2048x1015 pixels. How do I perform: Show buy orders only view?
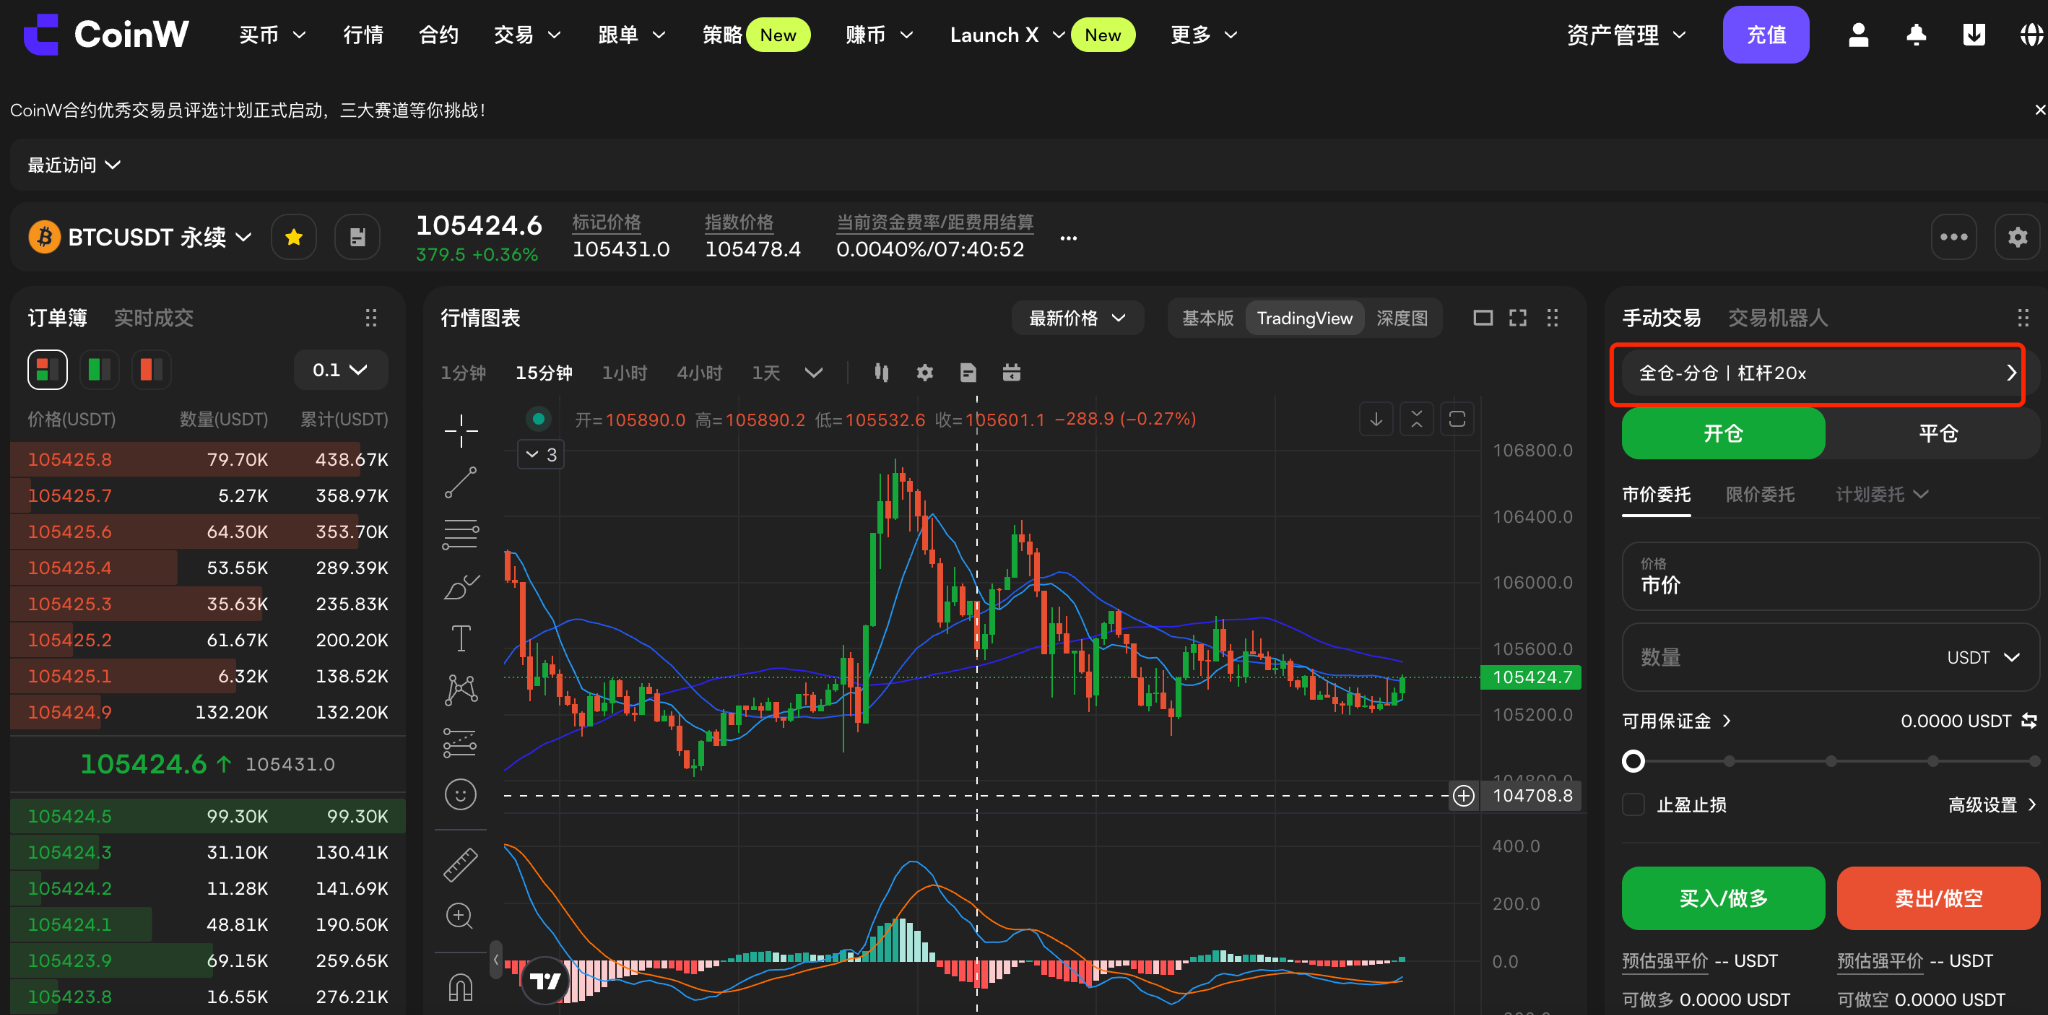point(99,370)
